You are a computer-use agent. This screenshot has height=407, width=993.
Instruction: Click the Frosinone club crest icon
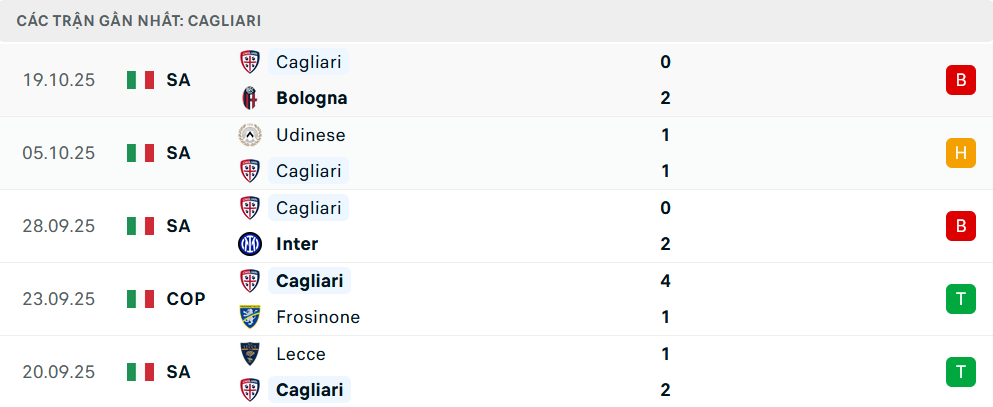point(249,317)
